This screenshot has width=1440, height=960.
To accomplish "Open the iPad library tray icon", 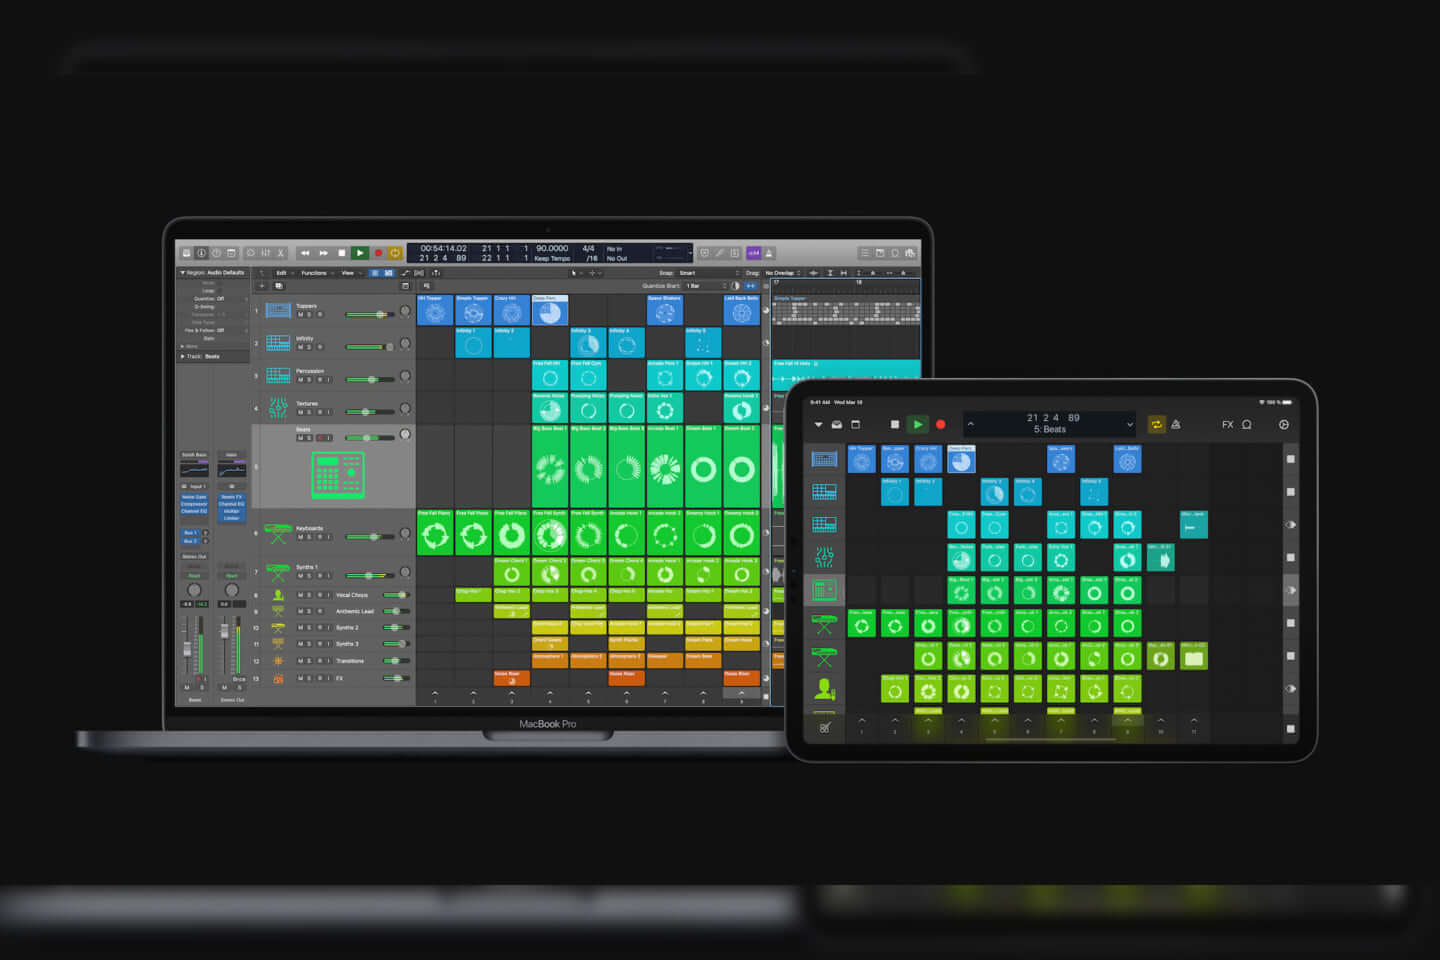I will [837, 425].
